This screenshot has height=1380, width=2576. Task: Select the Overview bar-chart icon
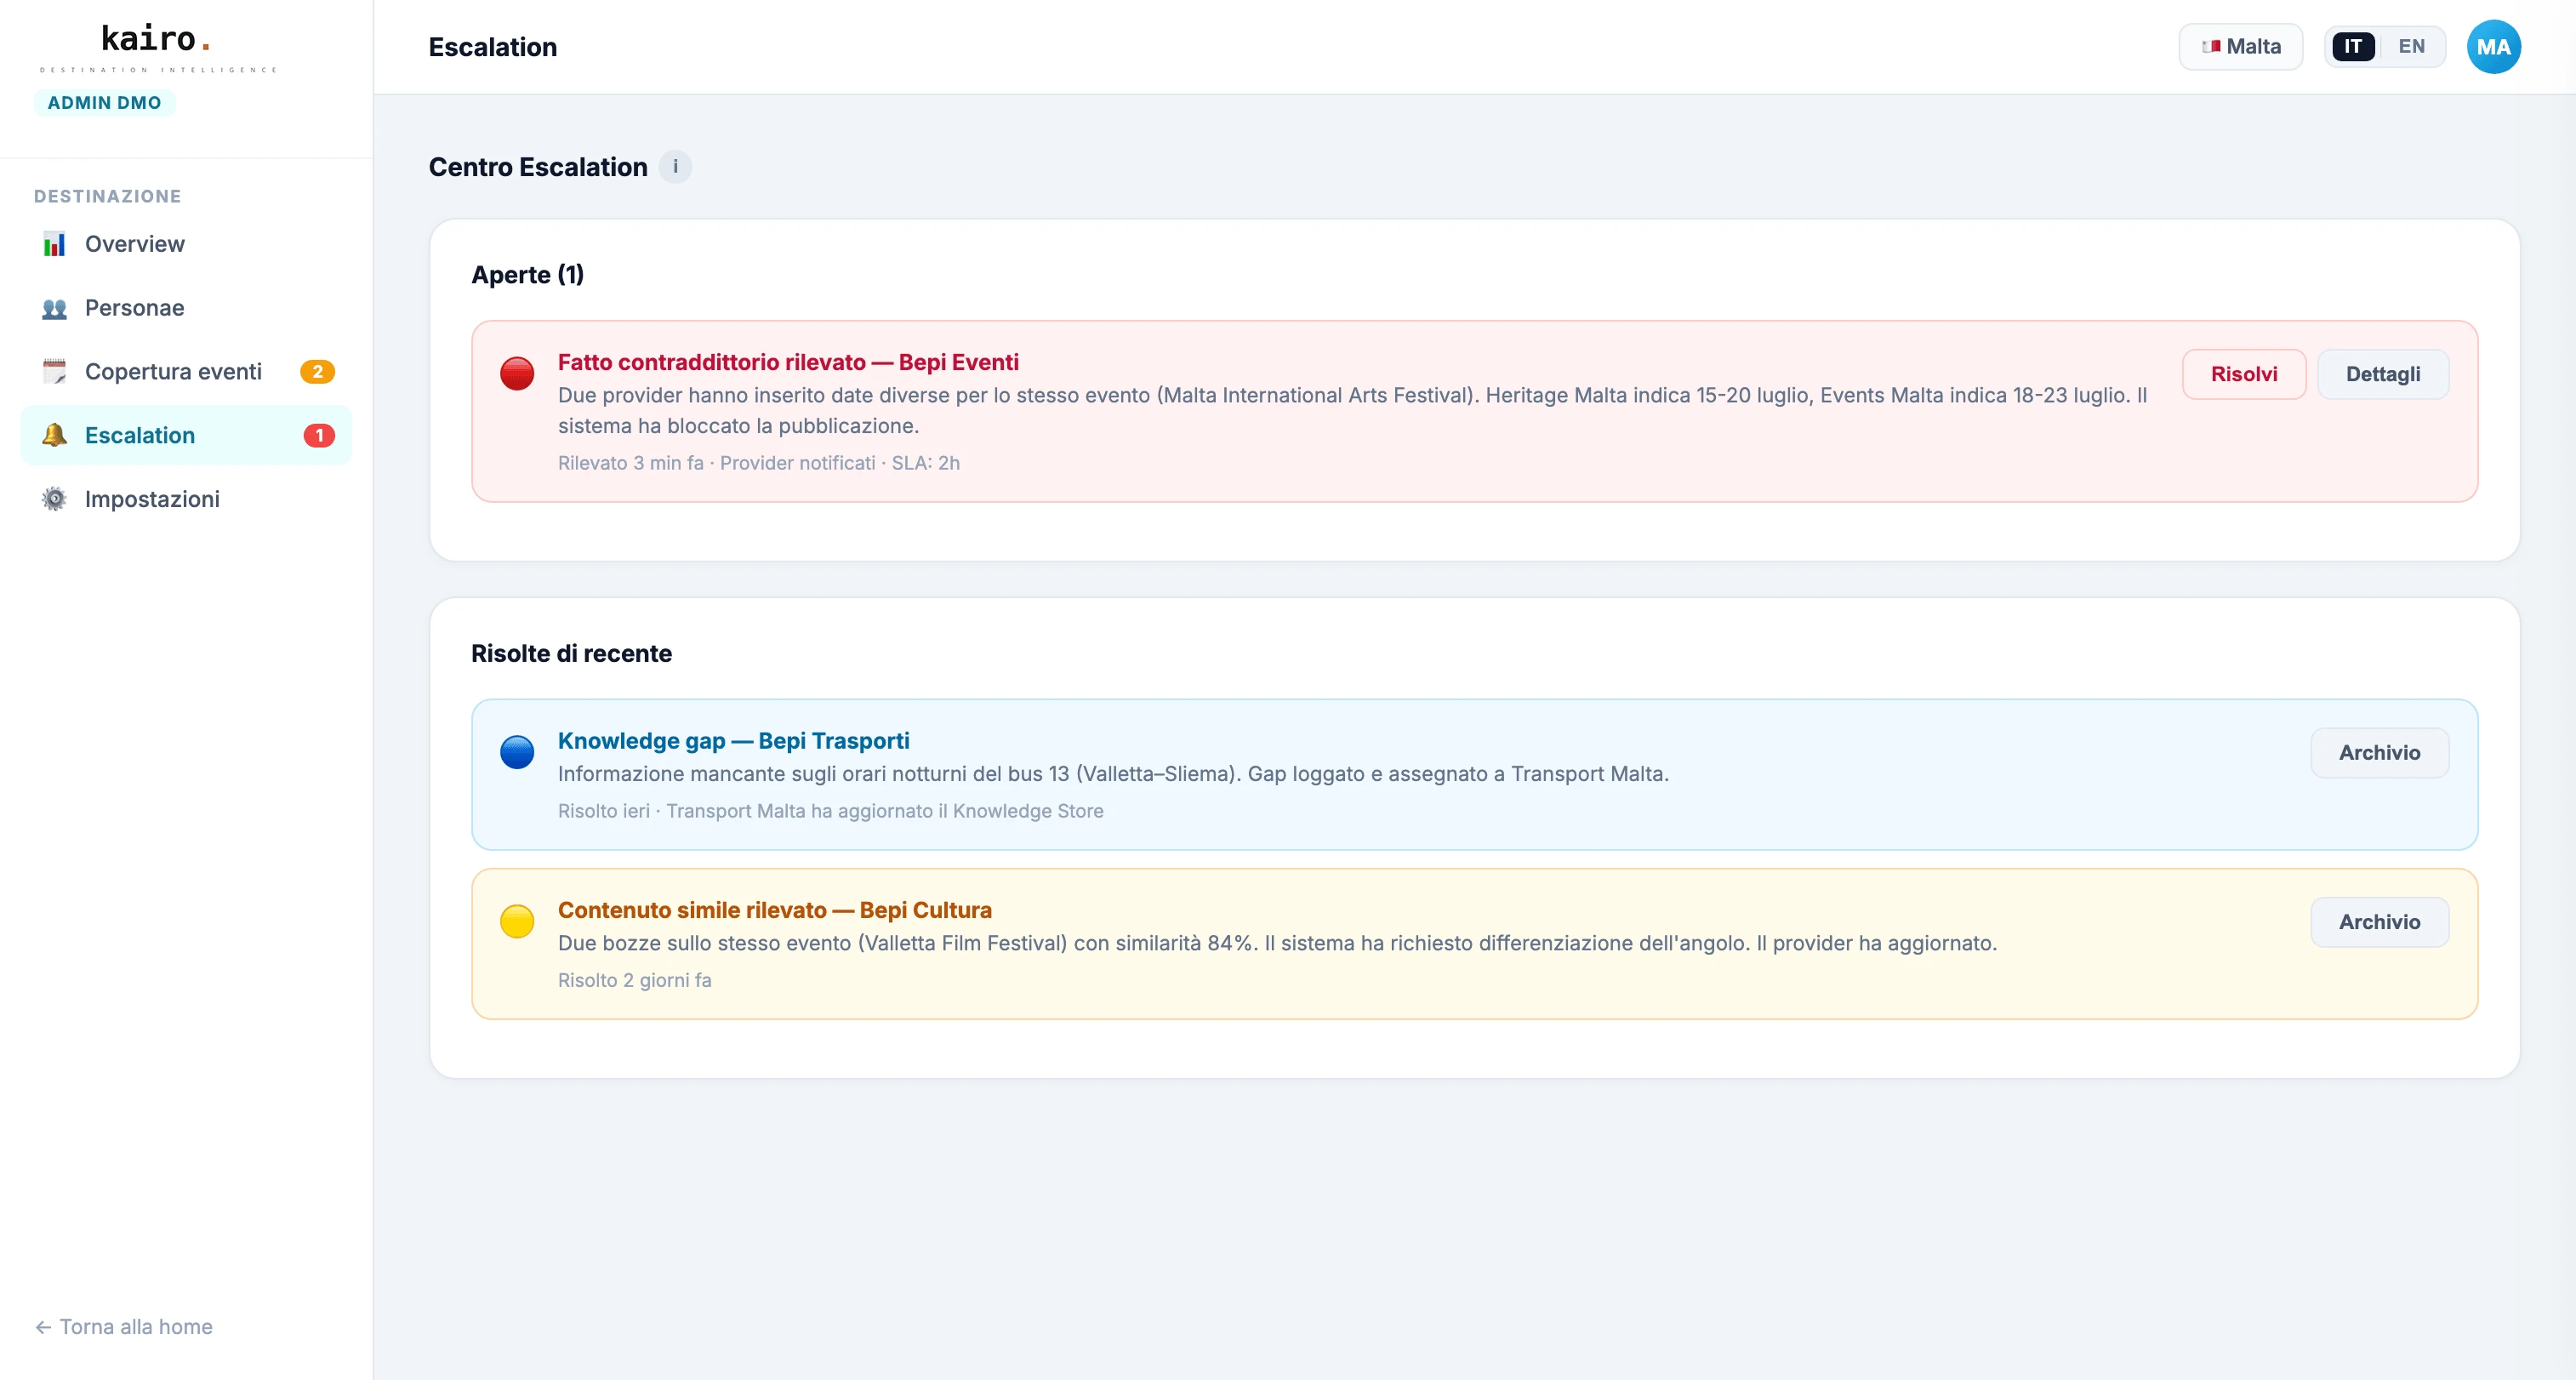pyautogui.click(x=54, y=244)
